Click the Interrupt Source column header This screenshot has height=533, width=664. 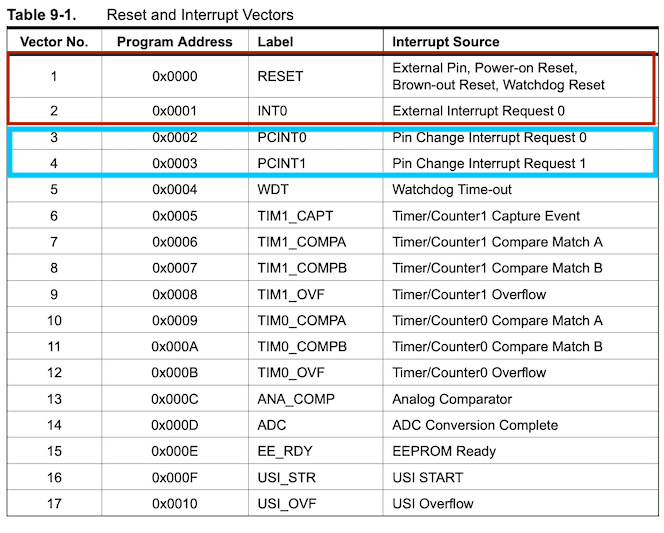tap(446, 42)
